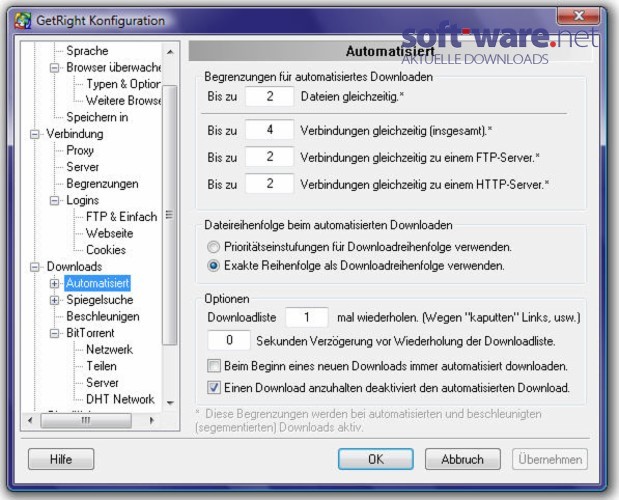Click the Downloadliste repeat count field
Image resolution: width=619 pixels, height=500 pixels.
pos(306,317)
